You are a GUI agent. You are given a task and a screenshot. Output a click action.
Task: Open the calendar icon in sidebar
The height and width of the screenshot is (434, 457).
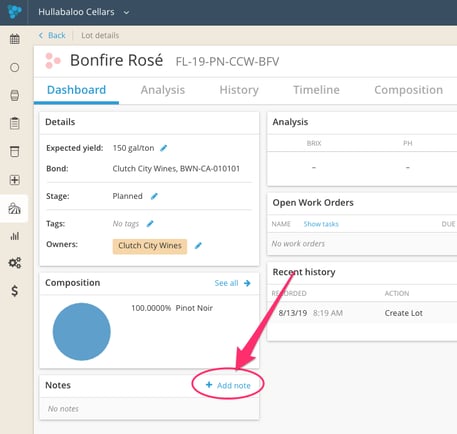(x=14, y=39)
